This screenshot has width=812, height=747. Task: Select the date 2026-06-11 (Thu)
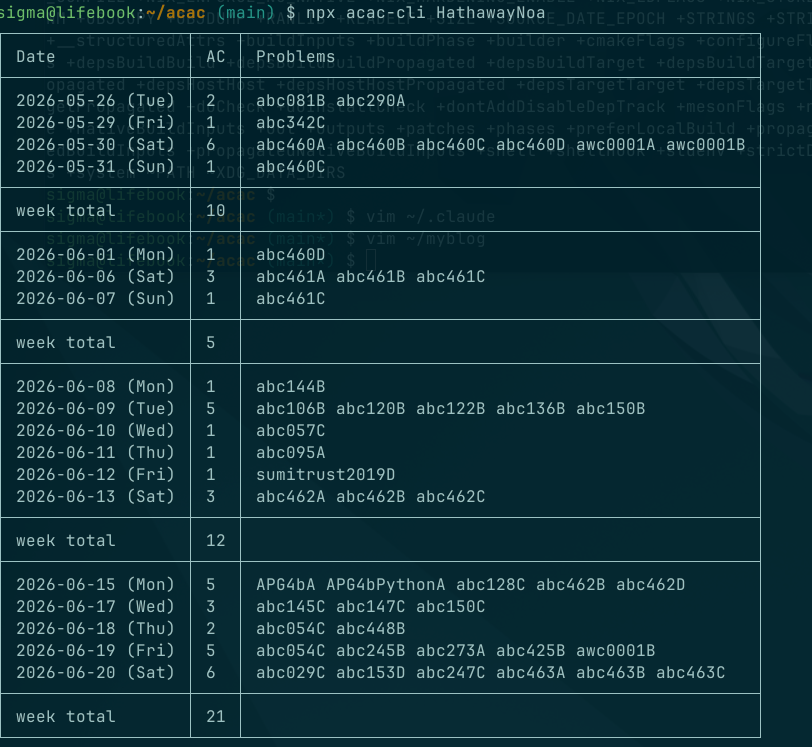point(95,453)
